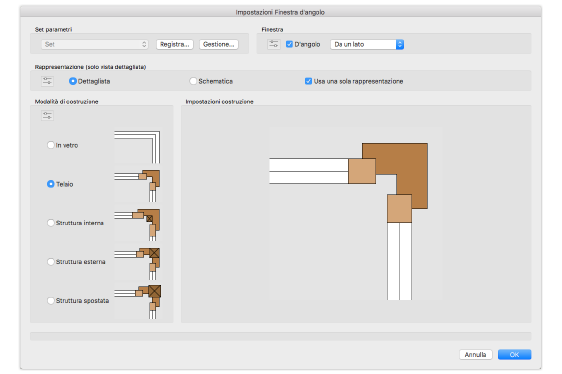Click the Annulla button
The height and width of the screenshot is (374, 562).
tap(476, 355)
